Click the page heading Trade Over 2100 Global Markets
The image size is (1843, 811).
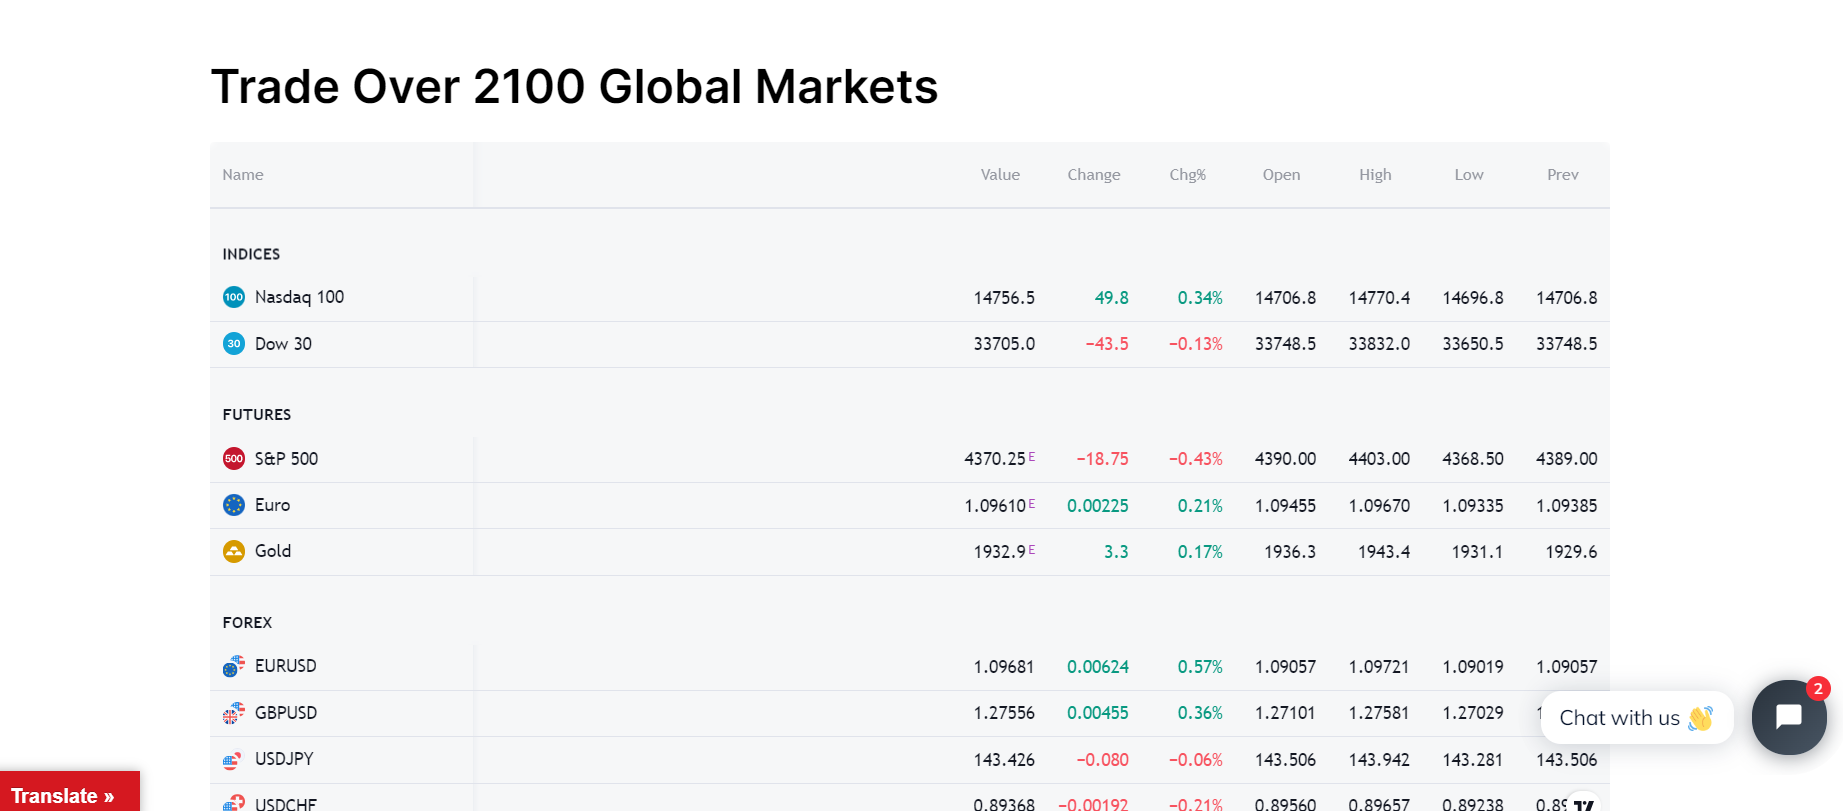point(575,87)
